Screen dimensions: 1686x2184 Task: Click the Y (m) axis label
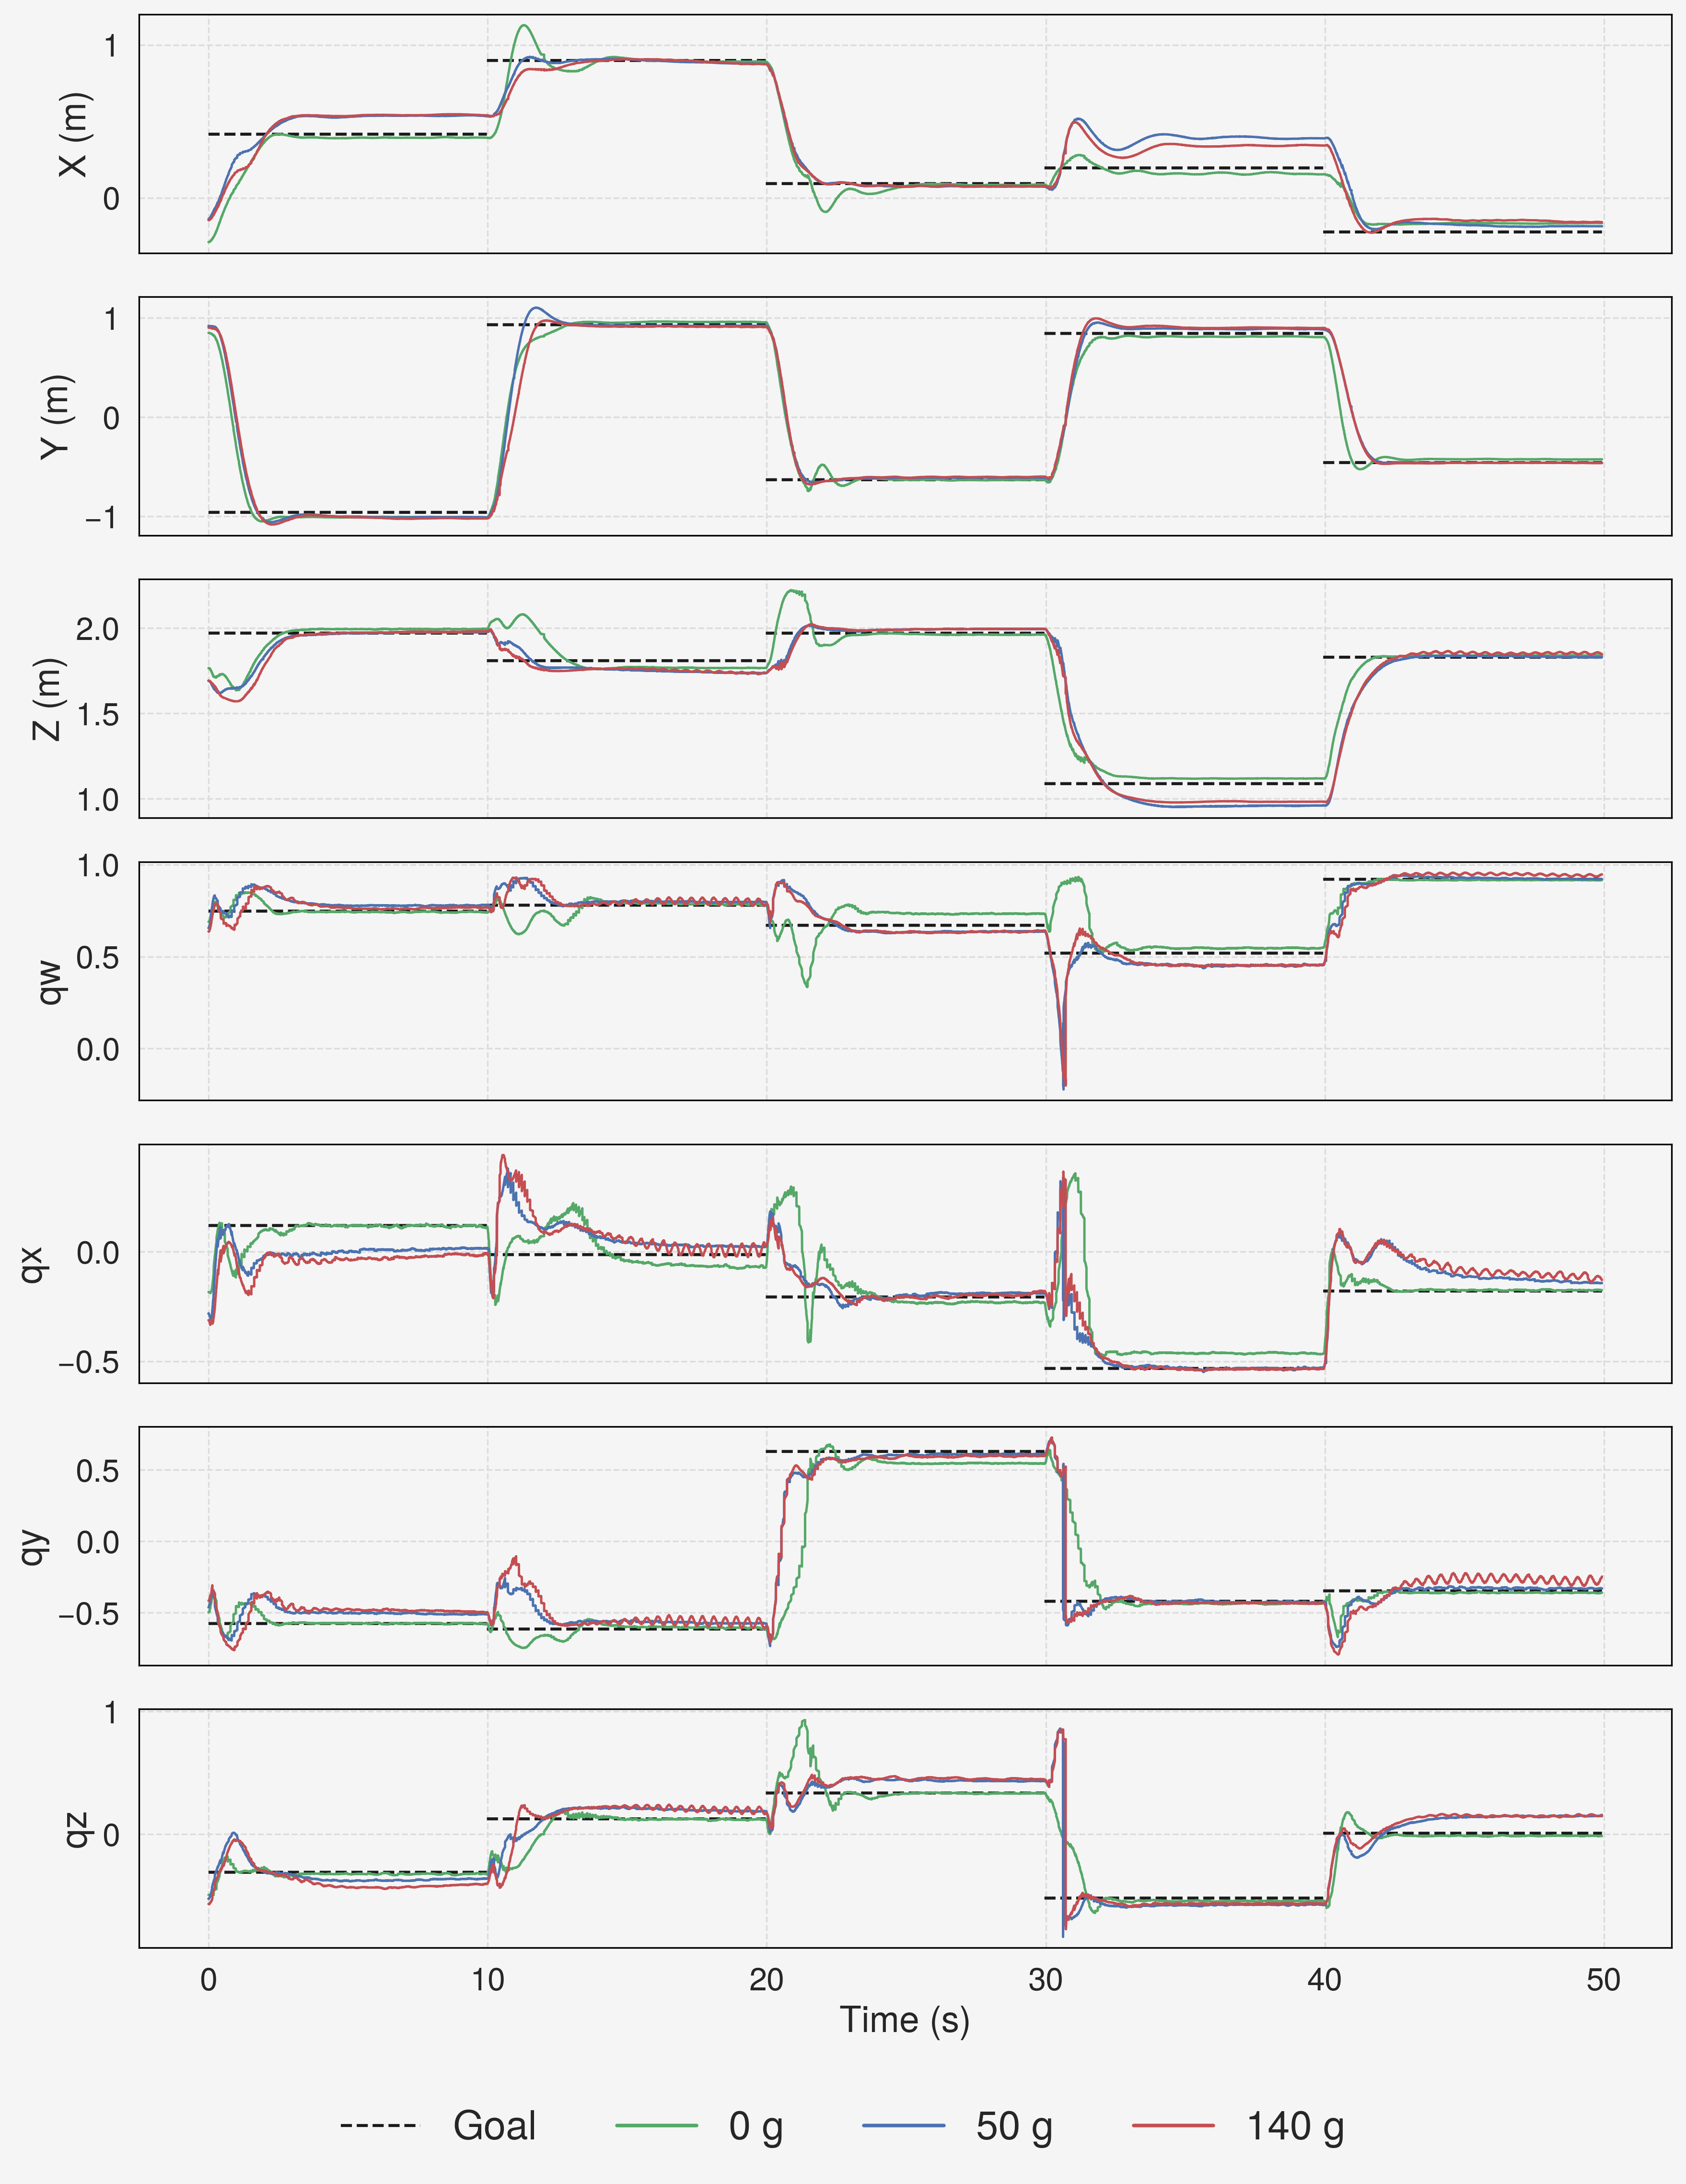click(x=57, y=416)
